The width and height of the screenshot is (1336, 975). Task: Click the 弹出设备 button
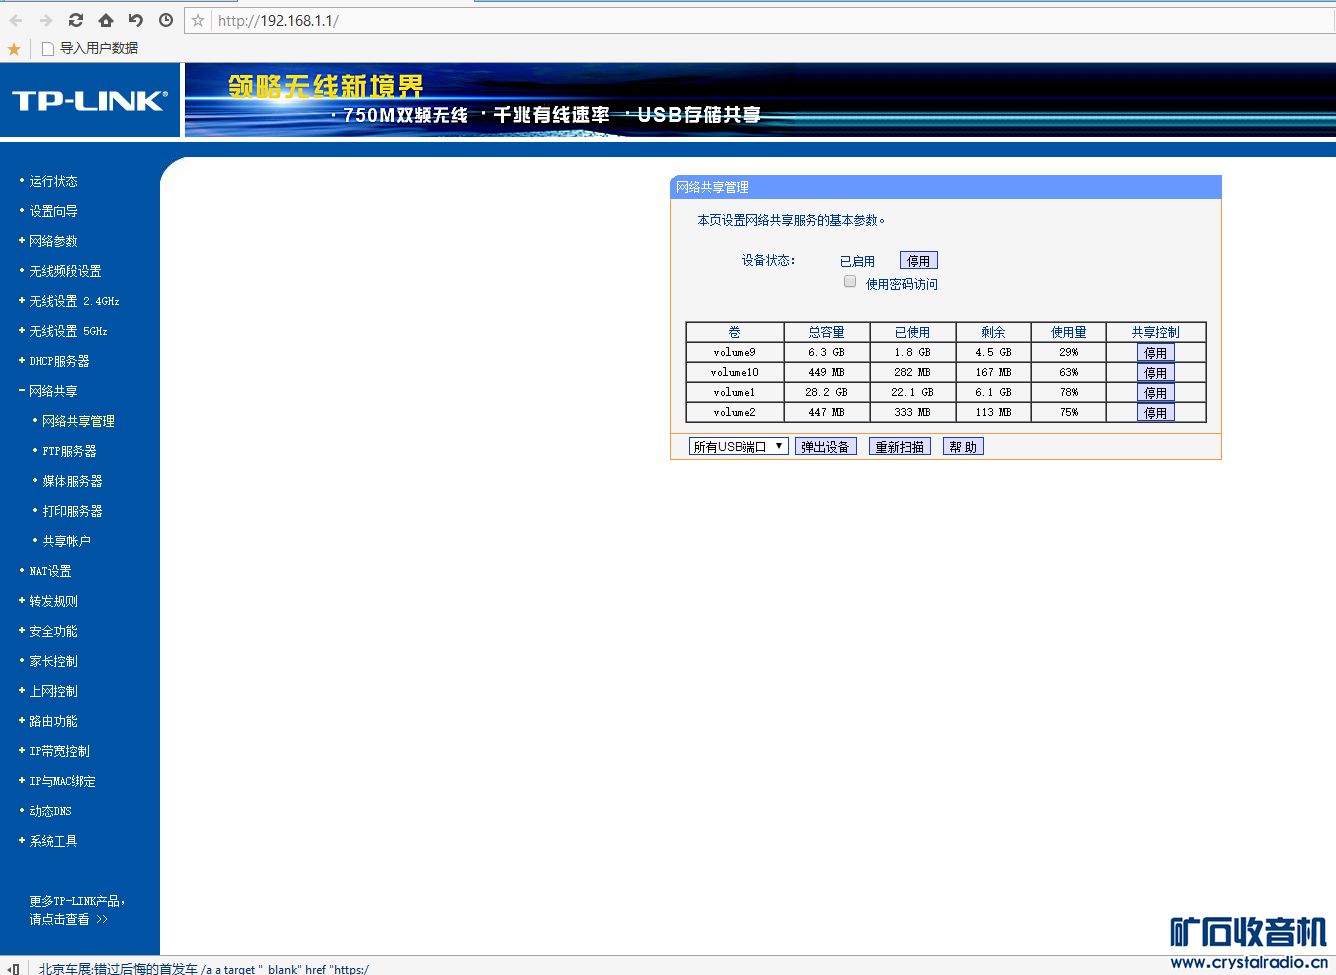pyautogui.click(x=825, y=446)
